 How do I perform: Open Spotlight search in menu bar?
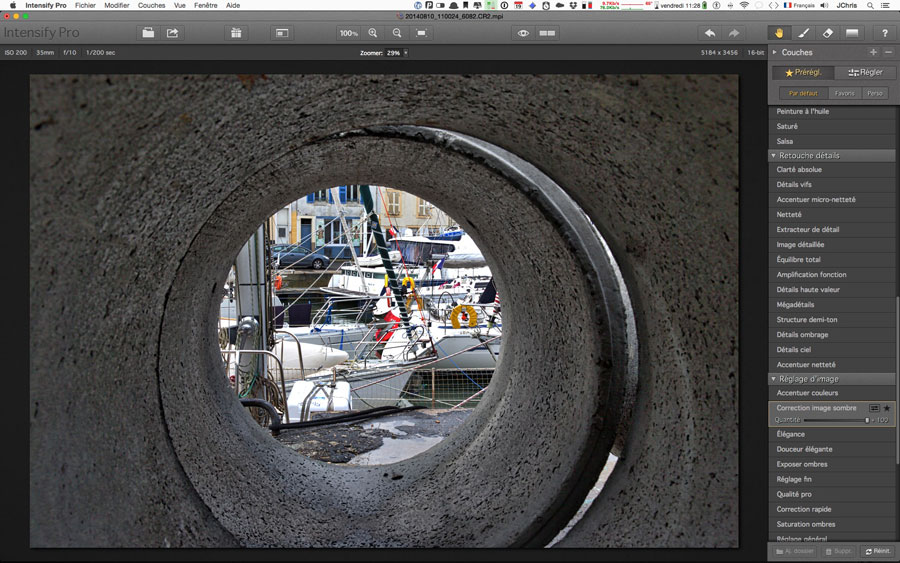pyautogui.click(x=870, y=5)
